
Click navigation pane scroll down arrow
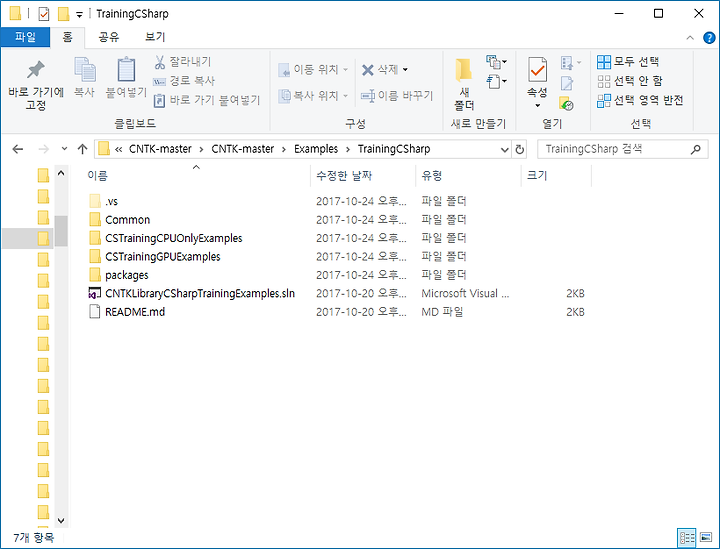click(x=61, y=520)
